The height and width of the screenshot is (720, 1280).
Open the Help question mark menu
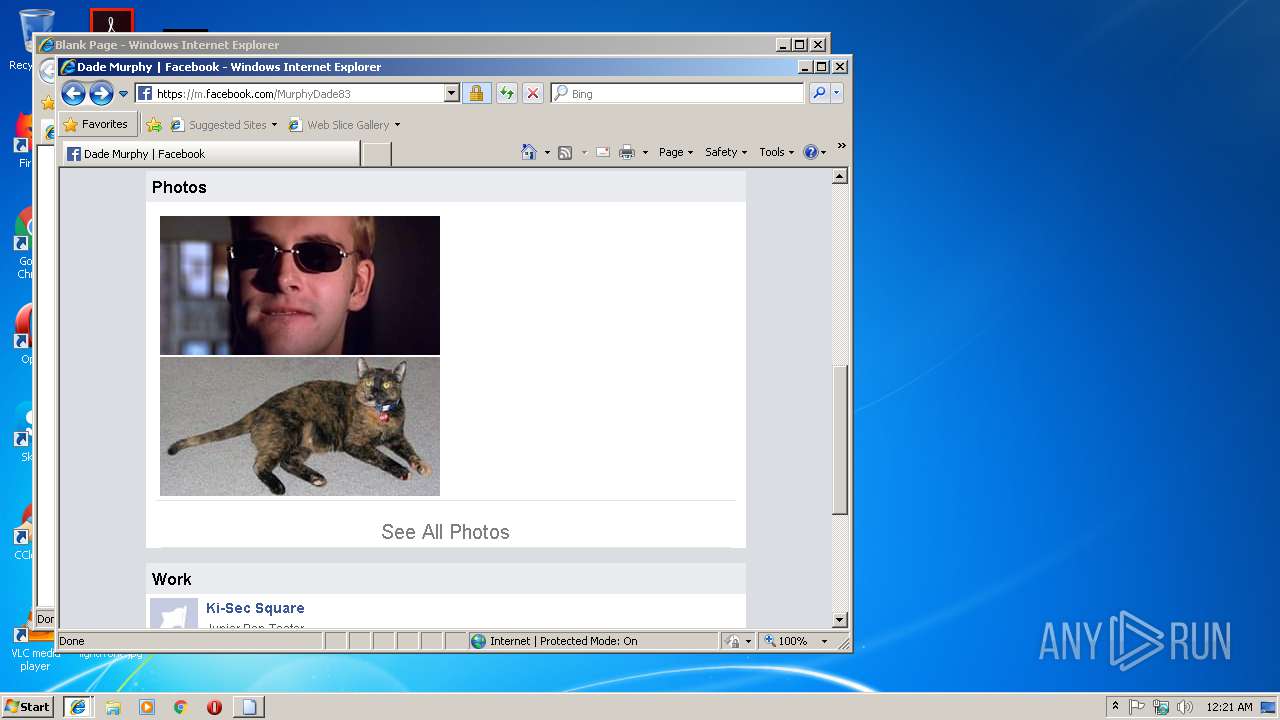pyautogui.click(x=815, y=152)
